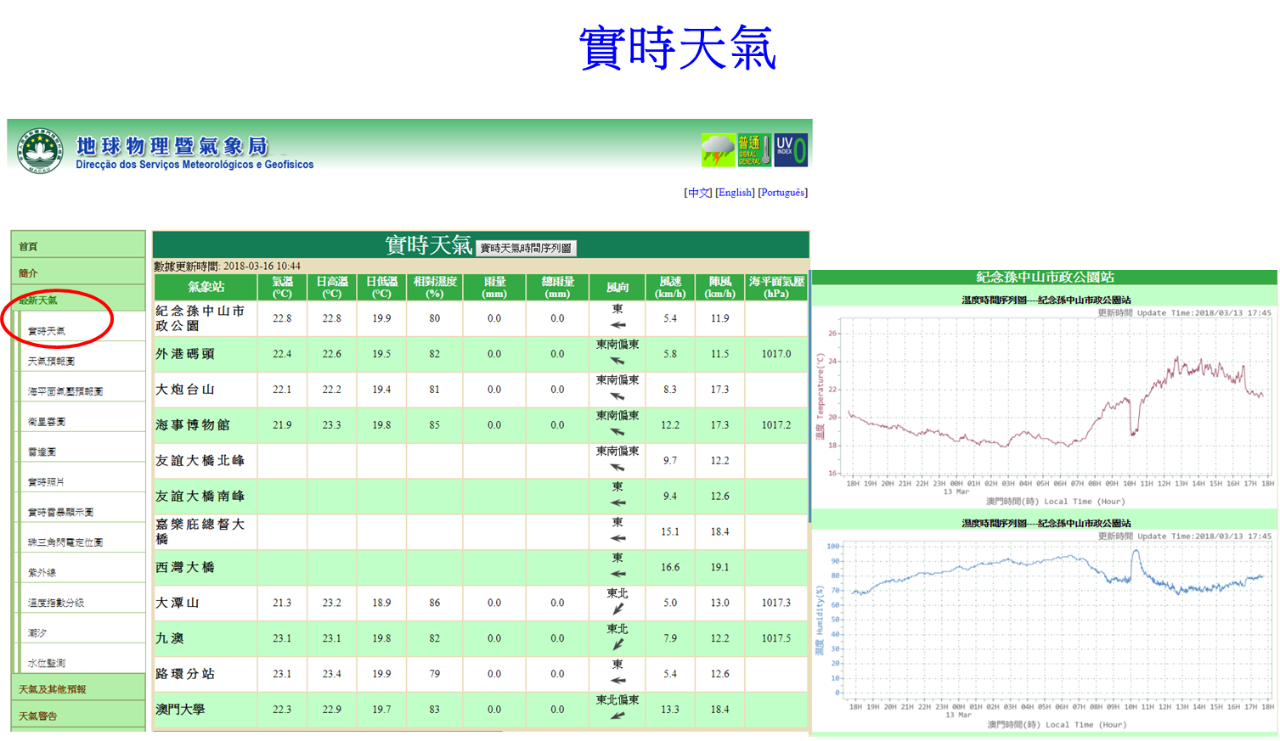Open 首頁 in the sidebar menu
Screen dimensions: 1280x741
(x=28, y=246)
